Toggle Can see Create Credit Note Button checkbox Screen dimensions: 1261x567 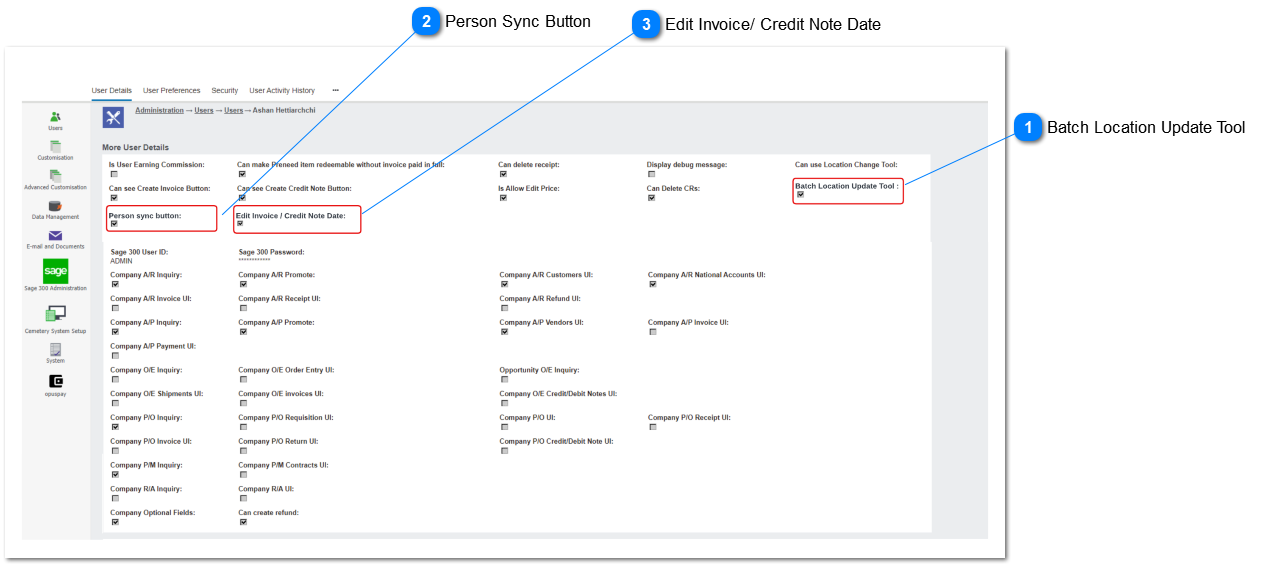pos(241,198)
